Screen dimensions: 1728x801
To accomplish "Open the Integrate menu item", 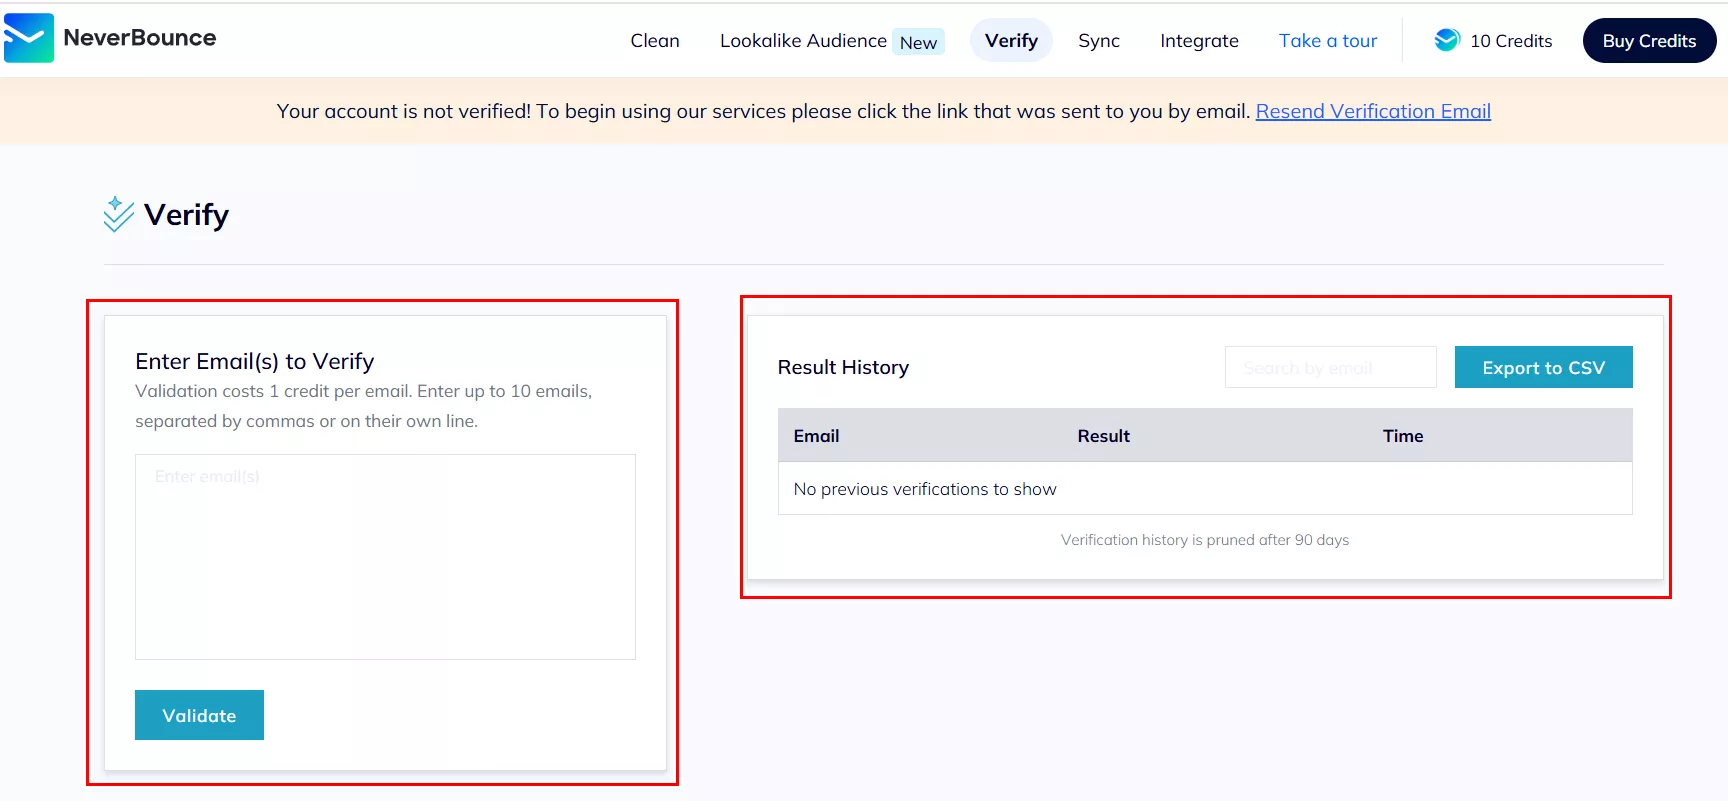I will (x=1199, y=41).
